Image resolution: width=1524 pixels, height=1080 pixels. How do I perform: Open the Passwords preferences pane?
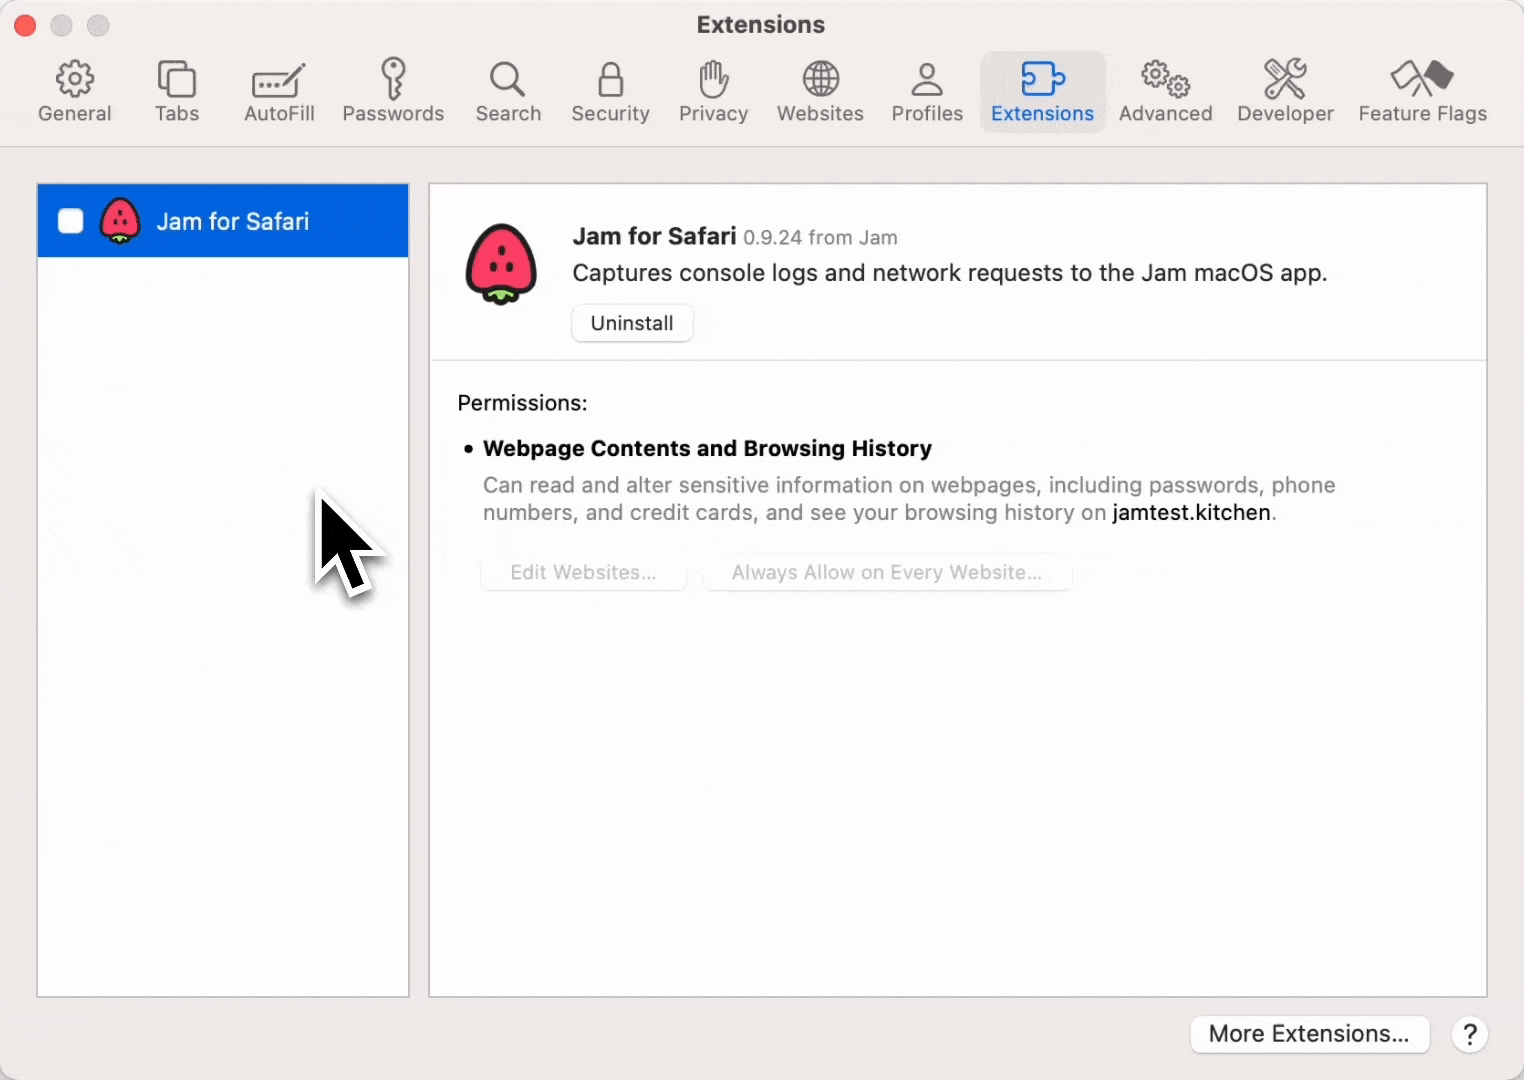393,92
